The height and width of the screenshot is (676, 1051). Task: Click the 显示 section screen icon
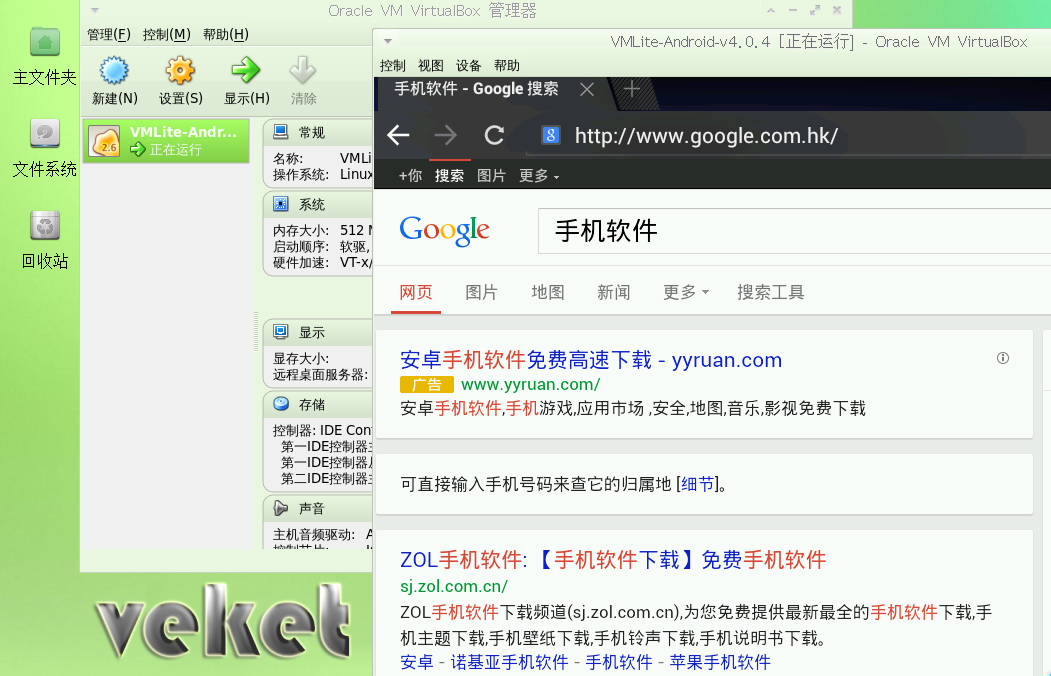[x=281, y=332]
